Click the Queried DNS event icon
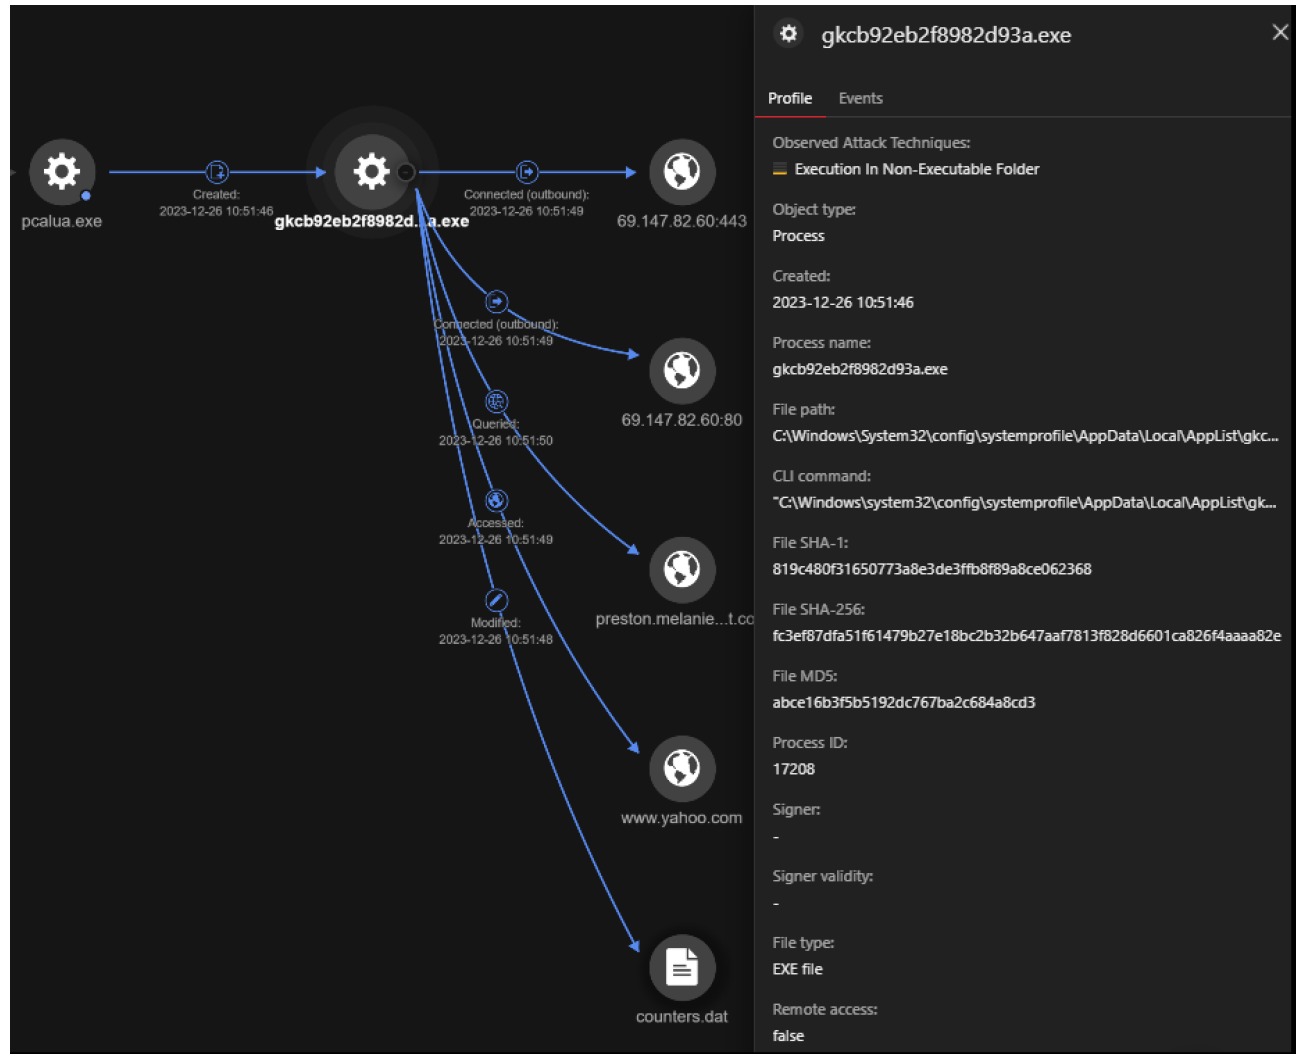The image size is (1306, 1061). point(496,402)
